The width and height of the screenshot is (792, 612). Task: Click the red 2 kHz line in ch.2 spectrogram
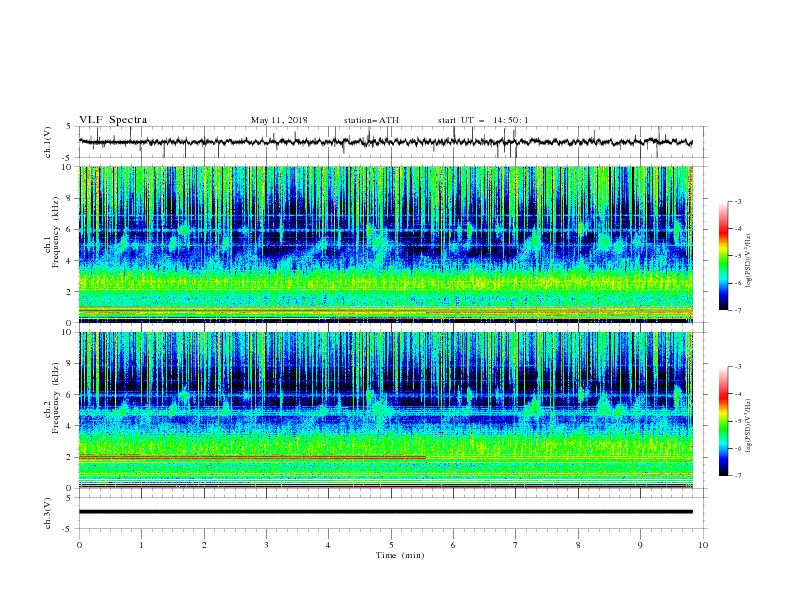[x=252, y=457]
